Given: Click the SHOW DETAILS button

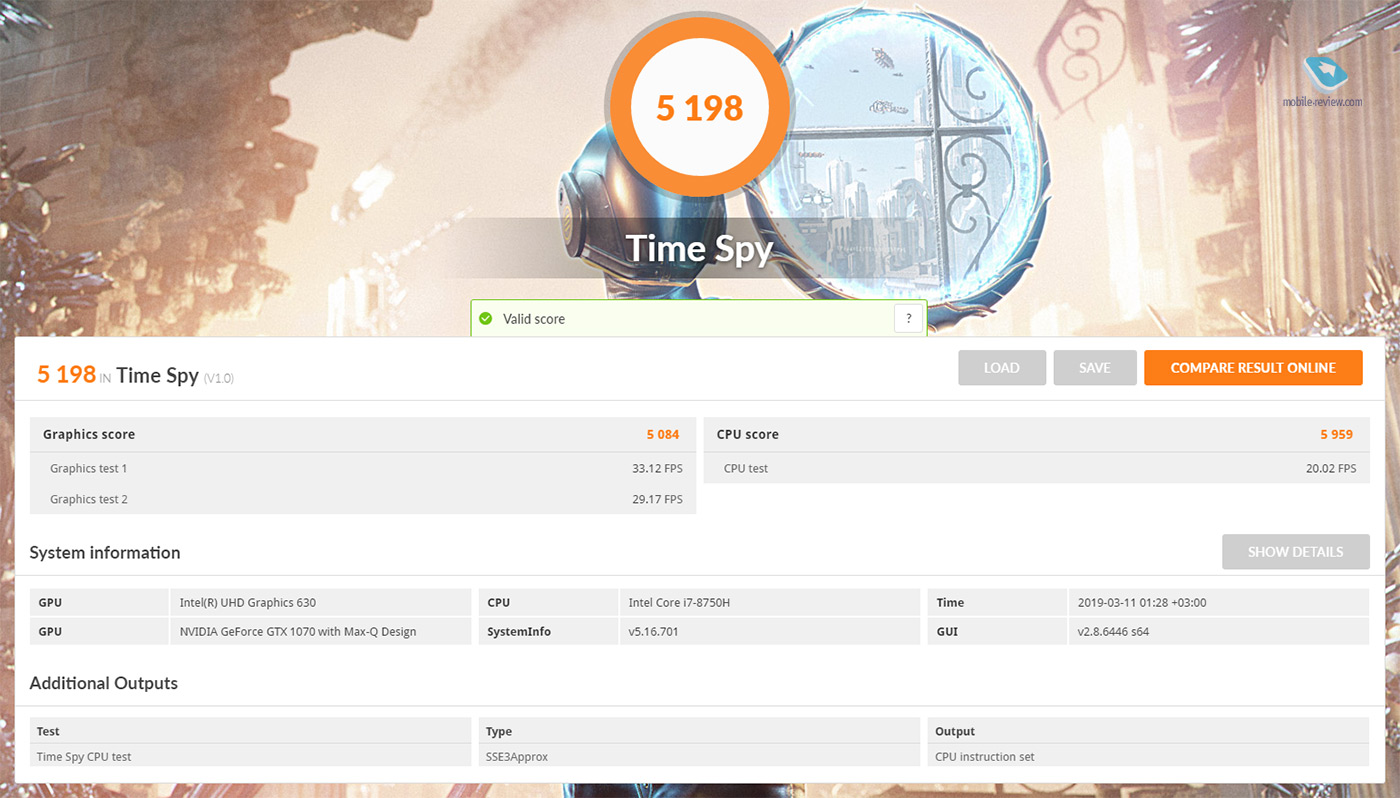Looking at the screenshot, I should tap(1295, 552).
